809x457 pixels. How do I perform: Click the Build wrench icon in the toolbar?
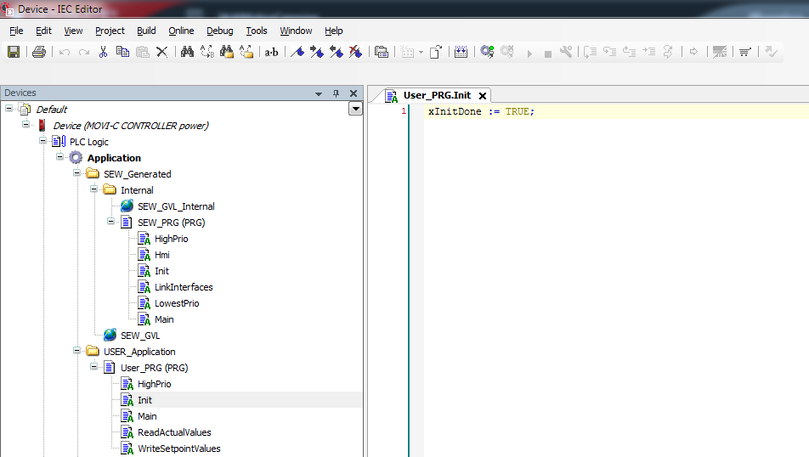click(566, 52)
